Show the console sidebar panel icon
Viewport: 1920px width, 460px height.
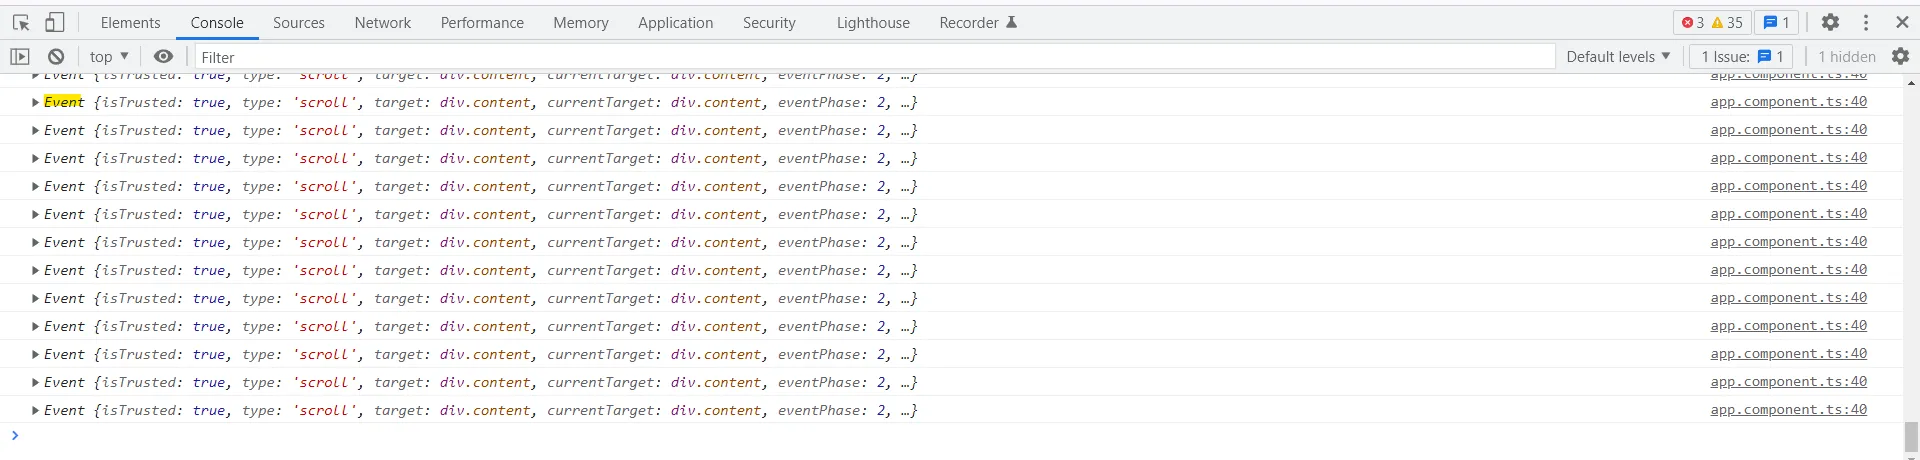point(20,57)
